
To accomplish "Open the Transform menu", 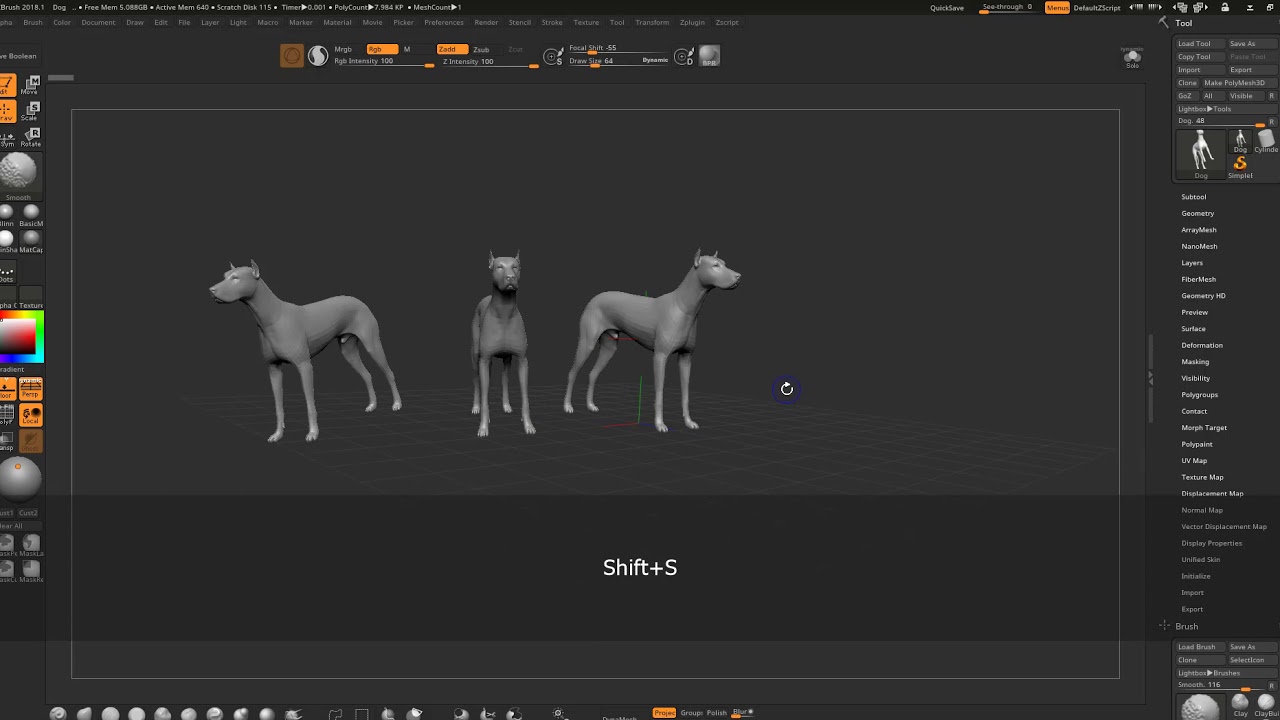I will pyautogui.click(x=652, y=22).
